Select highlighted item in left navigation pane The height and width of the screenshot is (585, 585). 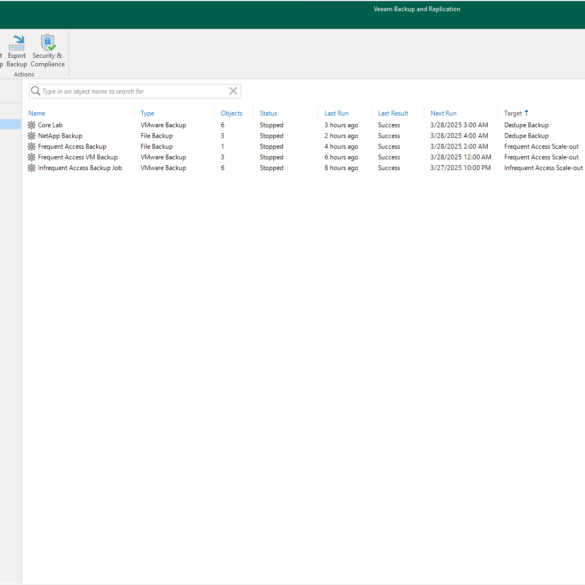pos(10,124)
